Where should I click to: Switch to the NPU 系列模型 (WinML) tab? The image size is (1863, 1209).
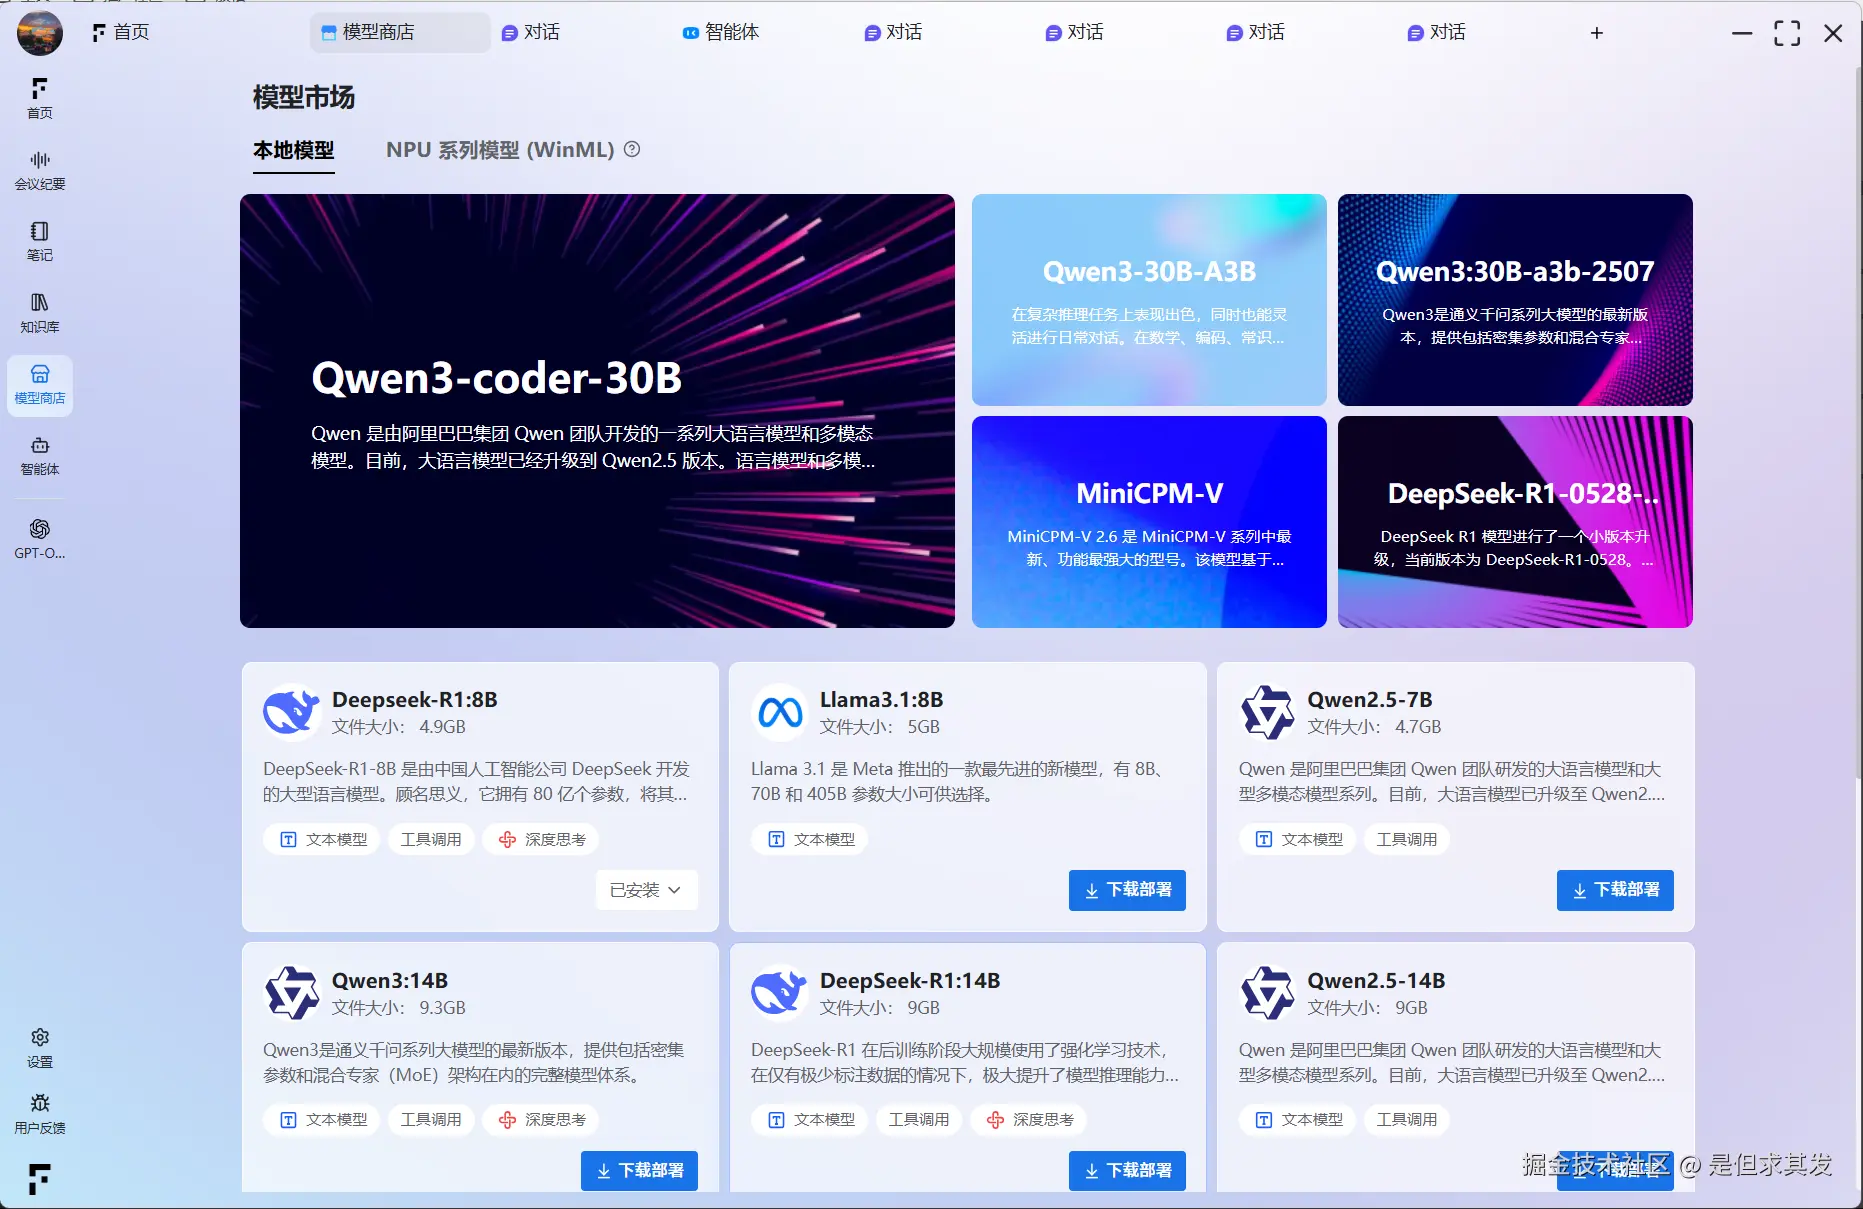500,150
